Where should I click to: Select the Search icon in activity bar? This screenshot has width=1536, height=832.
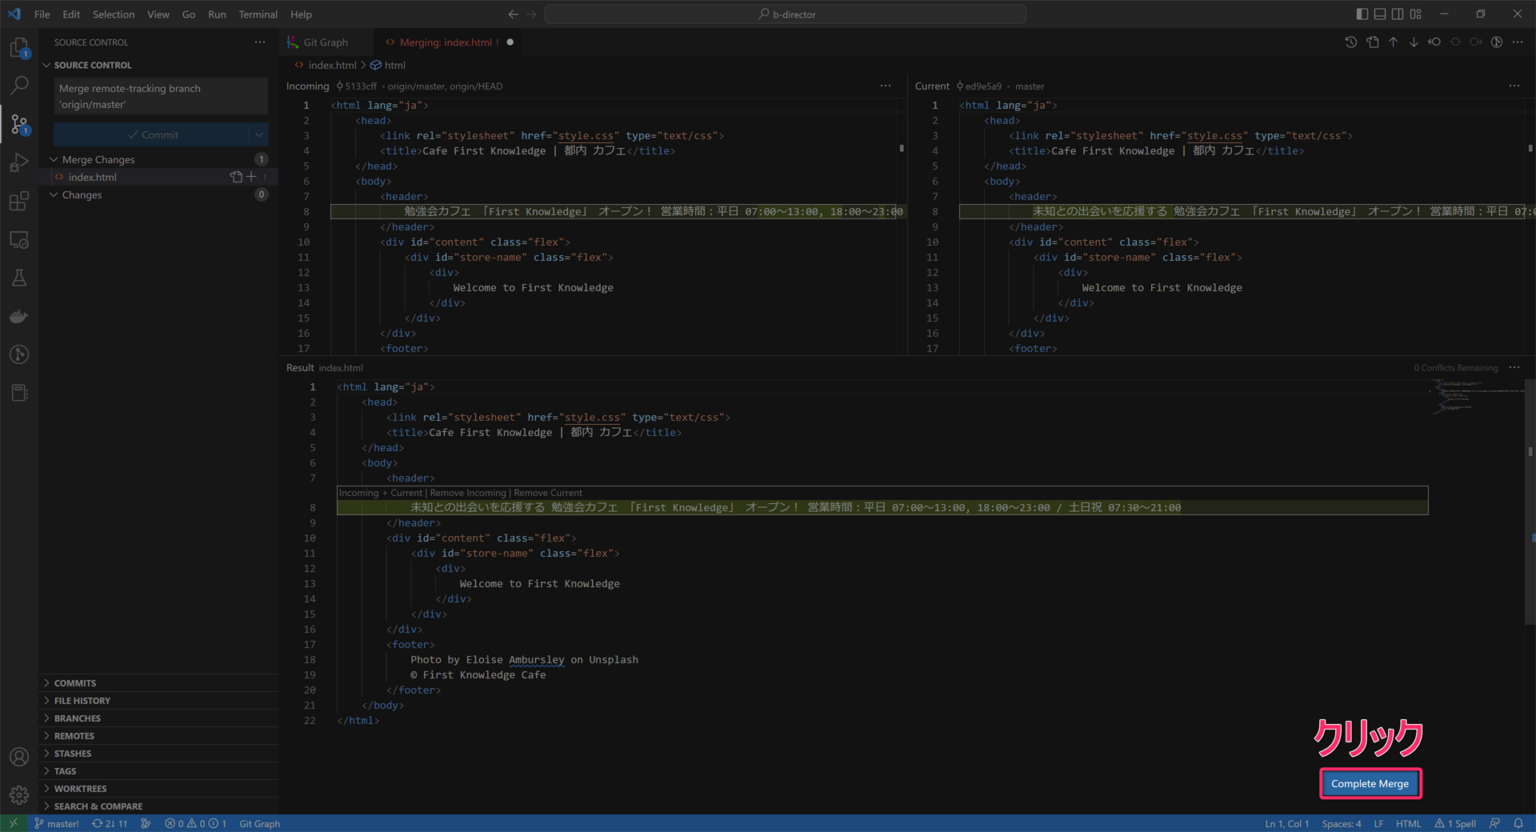pos(19,85)
